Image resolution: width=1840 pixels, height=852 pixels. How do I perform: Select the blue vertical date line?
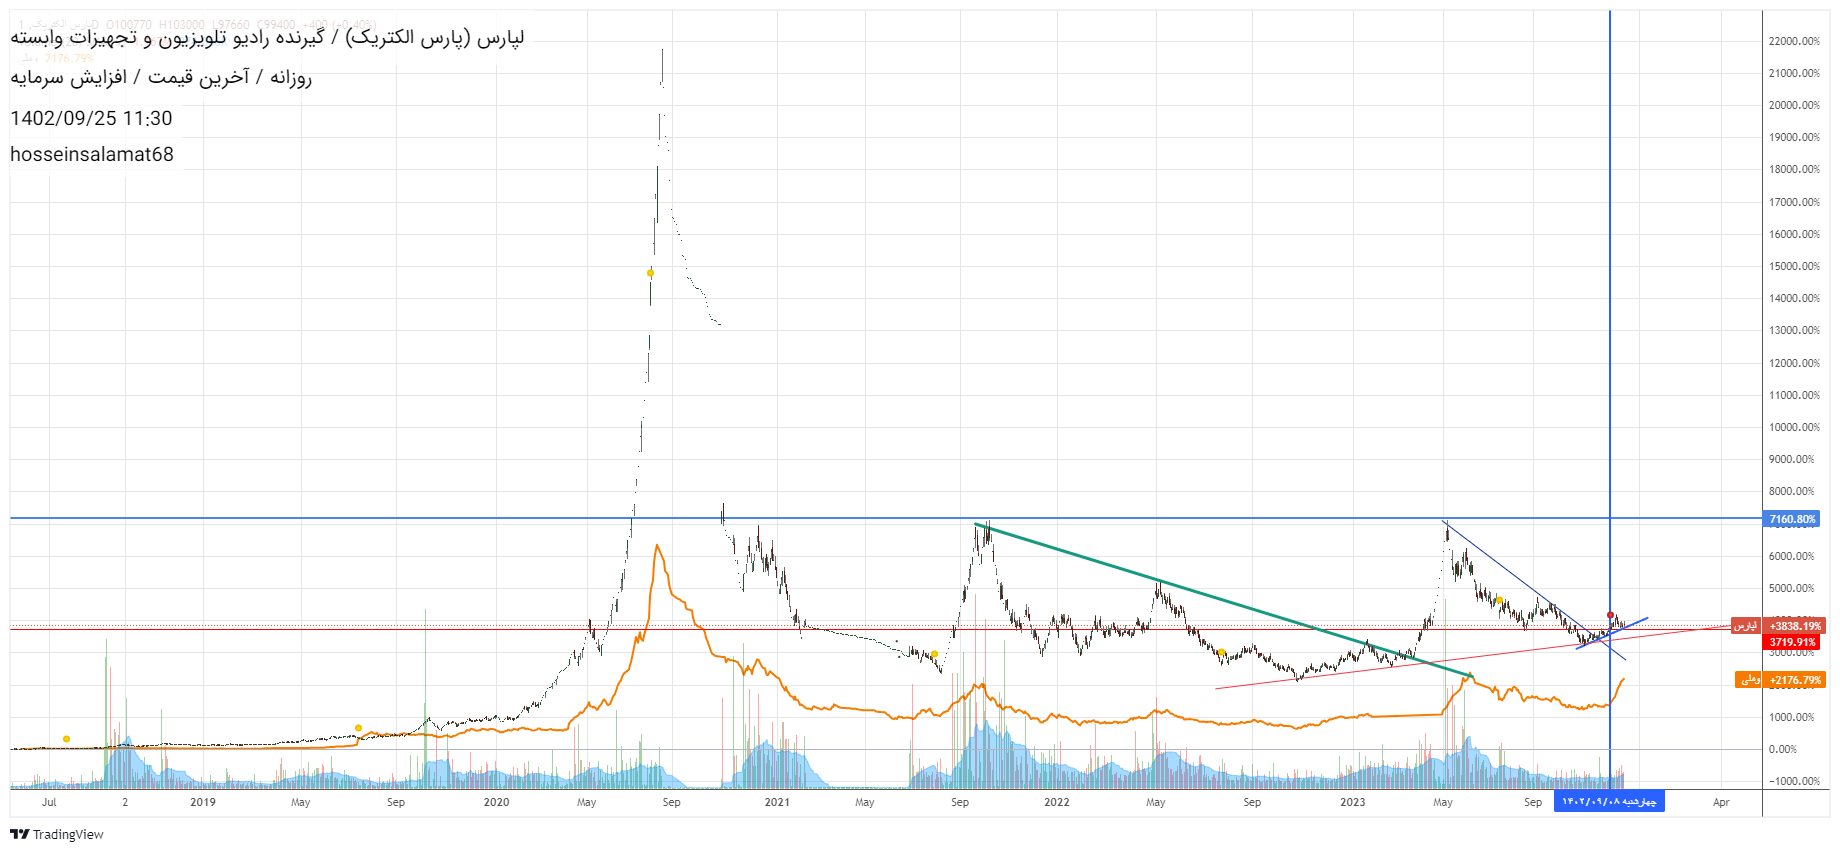pos(1610,300)
